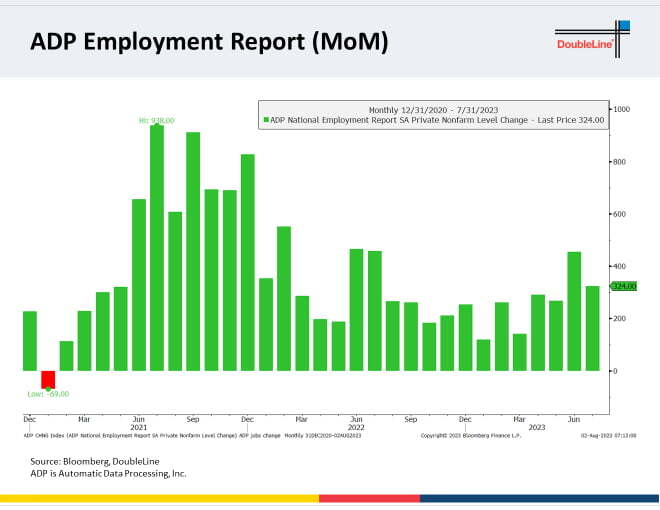Click the 2023 year label on x-axis
This screenshot has height=510, width=660.
537,428
